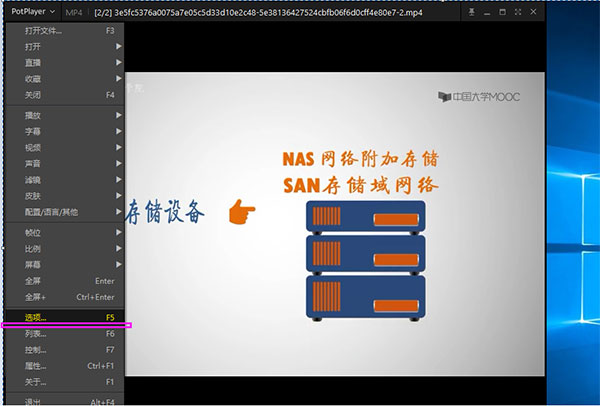Open the 收藏 favorites submenu
The image size is (600, 406).
[x=33, y=78]
